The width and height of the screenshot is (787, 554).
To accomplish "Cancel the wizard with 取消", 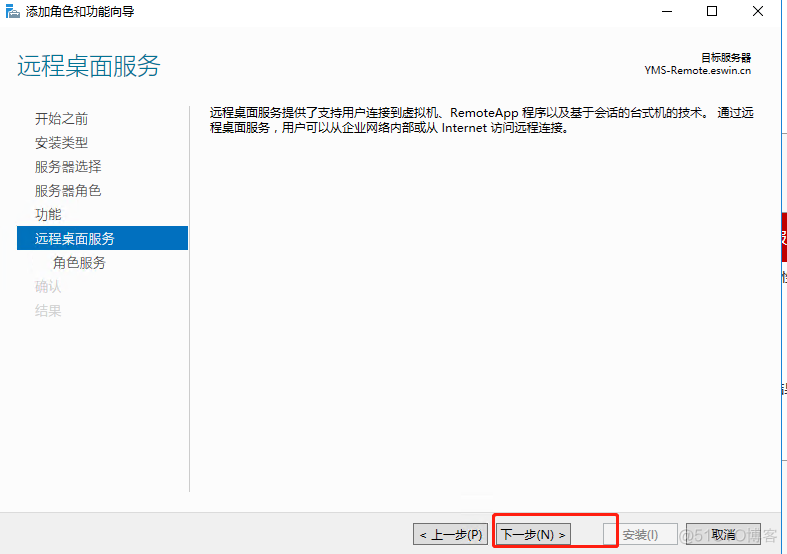I will point(724,535).
